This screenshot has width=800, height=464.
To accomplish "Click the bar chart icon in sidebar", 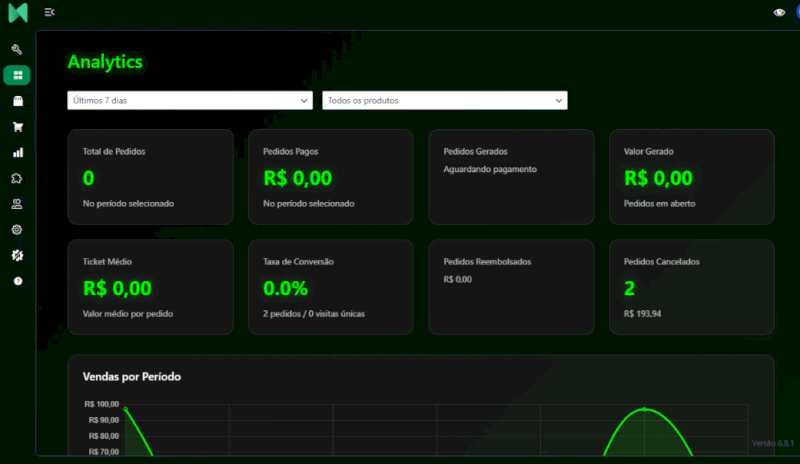I will [x=17, y=153].
